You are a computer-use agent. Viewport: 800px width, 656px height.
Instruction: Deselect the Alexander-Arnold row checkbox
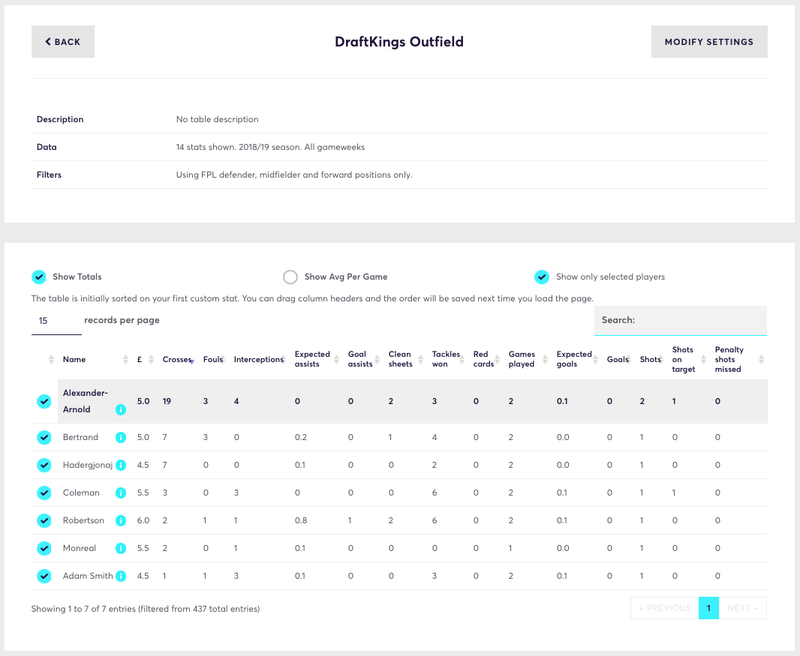[44, 401]
